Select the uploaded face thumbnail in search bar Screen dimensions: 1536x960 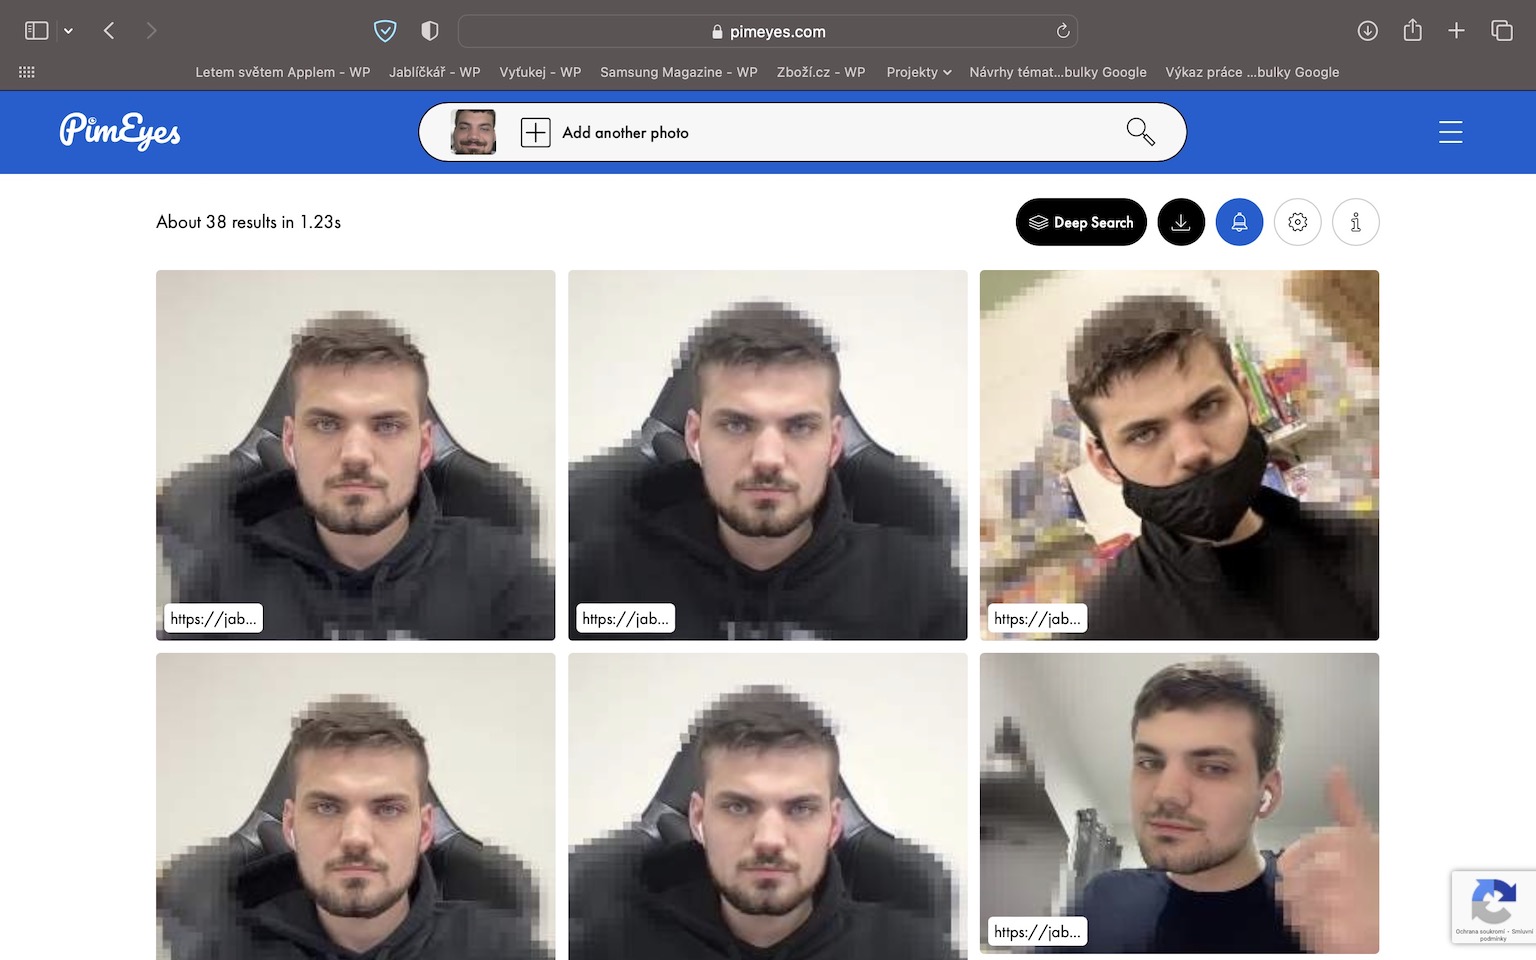click(474, 132)
